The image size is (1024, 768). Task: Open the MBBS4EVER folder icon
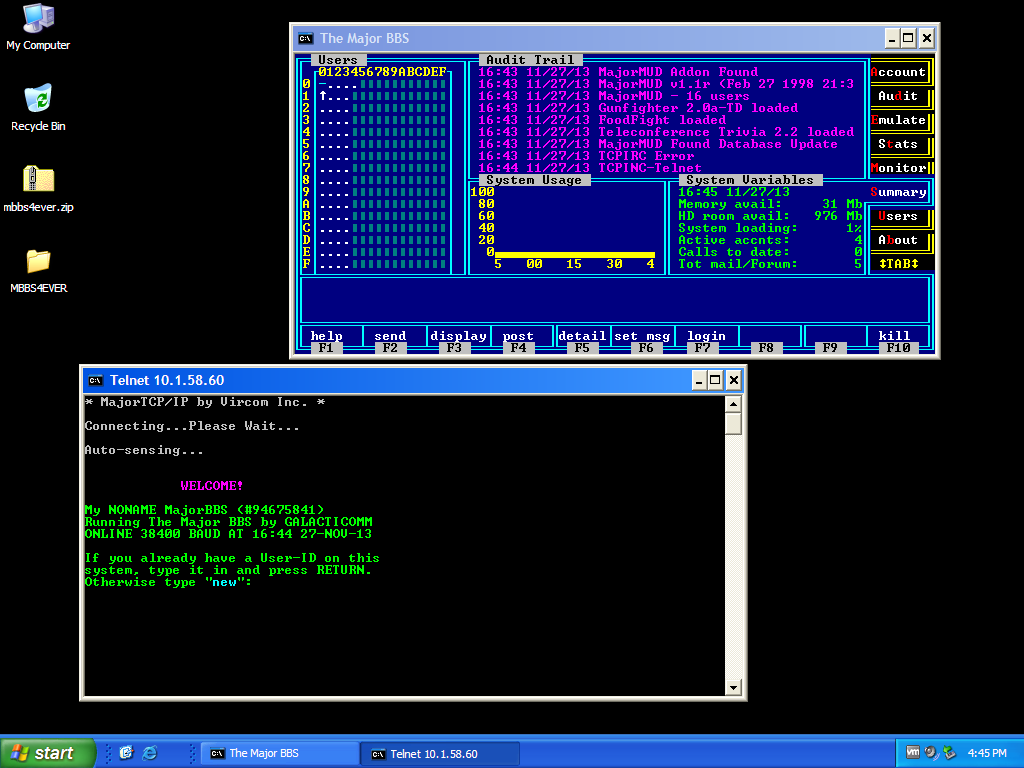pyautogui.click(x=38, y=261)
